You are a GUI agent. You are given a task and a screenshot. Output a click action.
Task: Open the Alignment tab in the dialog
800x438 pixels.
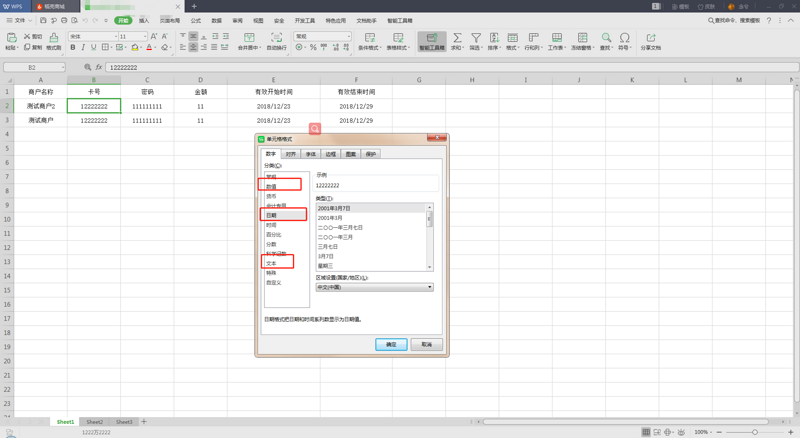point(291,154)
